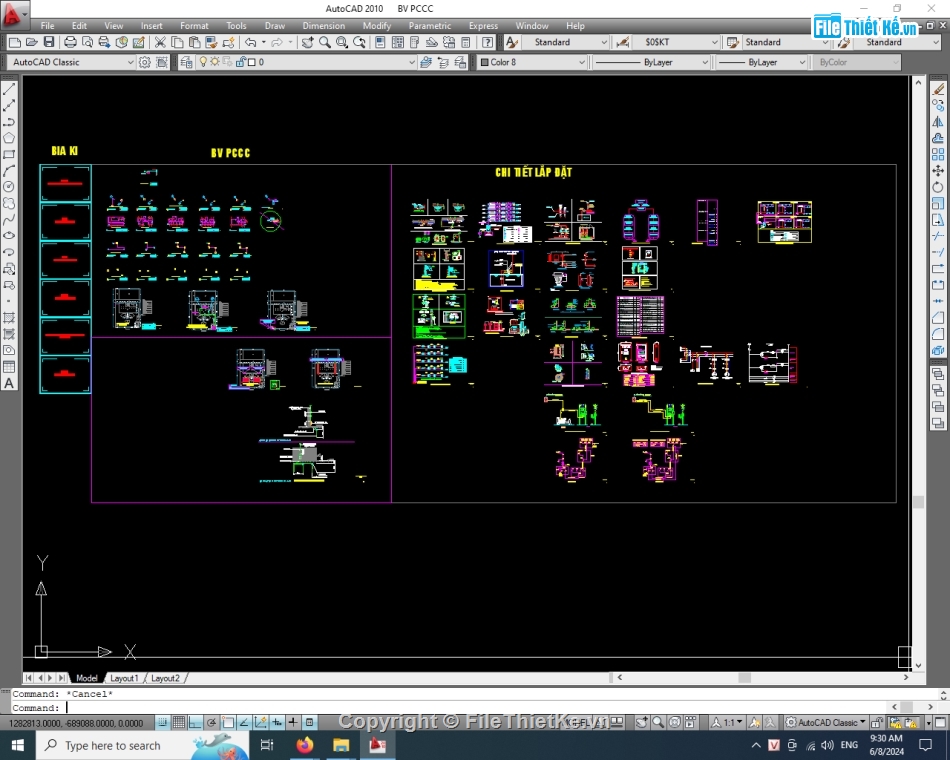Open the Parametric menu
The image size is (950, 760).
pyautogui.click(x=430, y=25)
